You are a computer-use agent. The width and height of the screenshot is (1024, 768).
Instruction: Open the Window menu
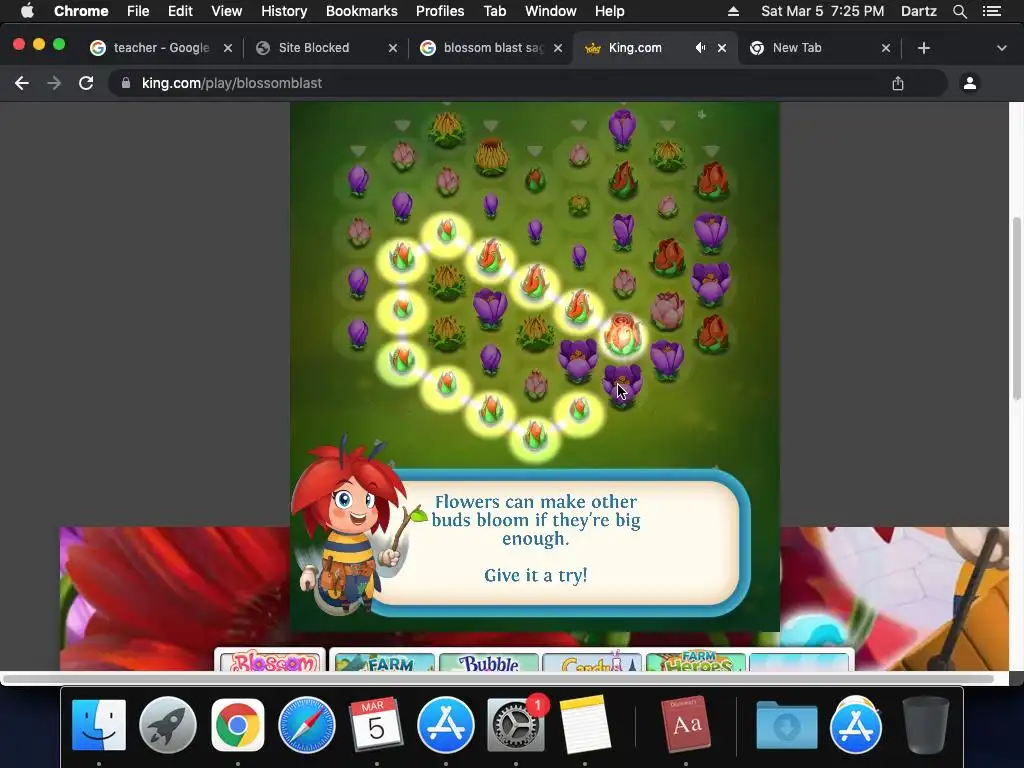pyautogui.click(x=551, y=11)
